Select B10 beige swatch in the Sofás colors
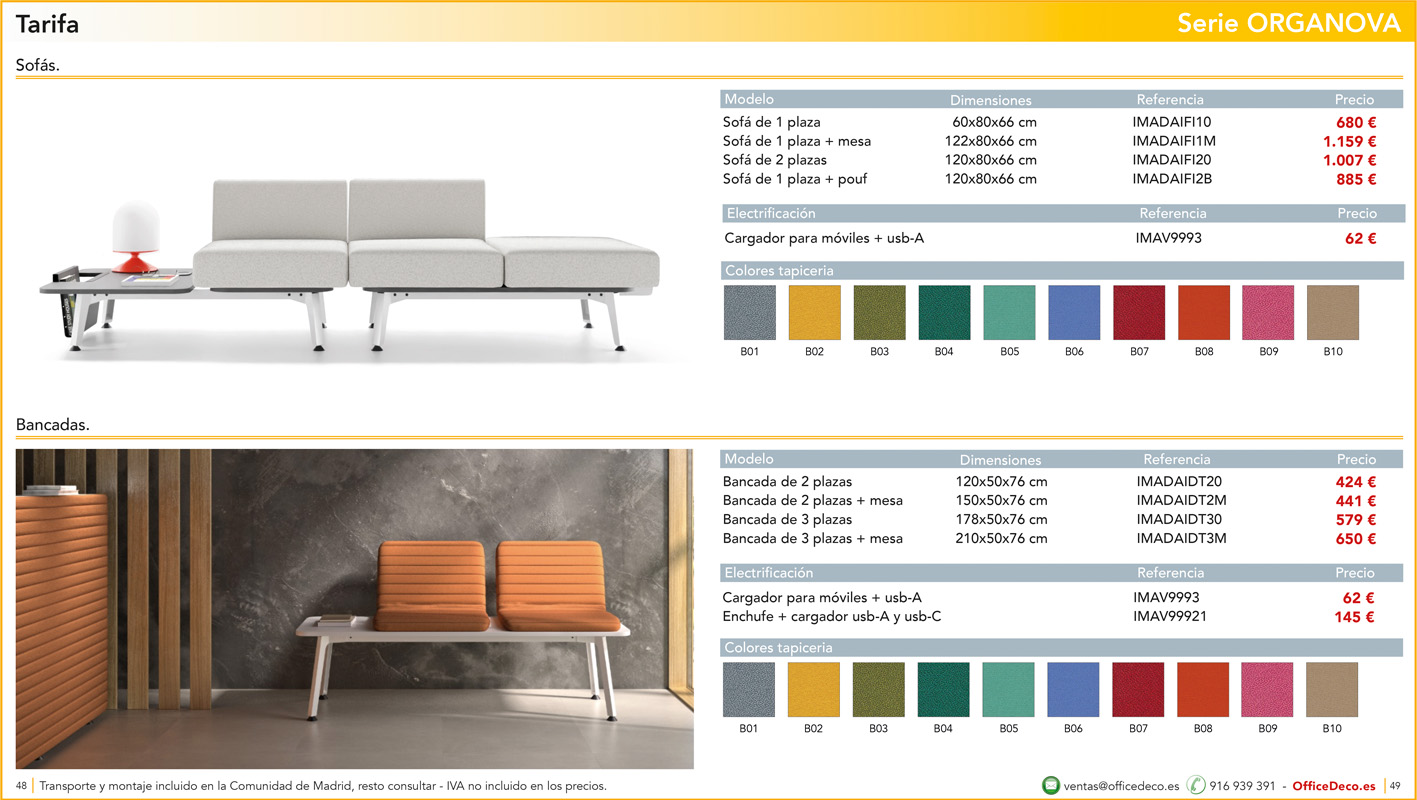 tap(1333, 313)
